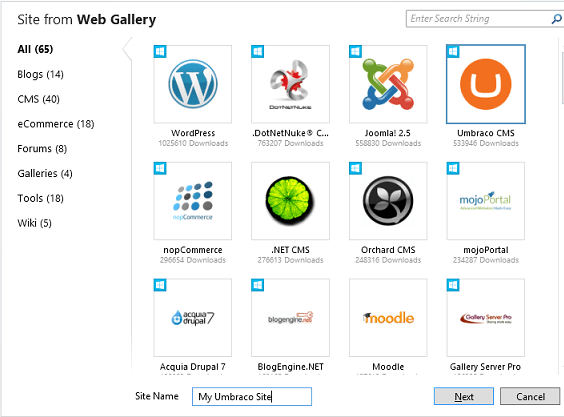Select the BlogEngine.NET tile

[290, 318]
